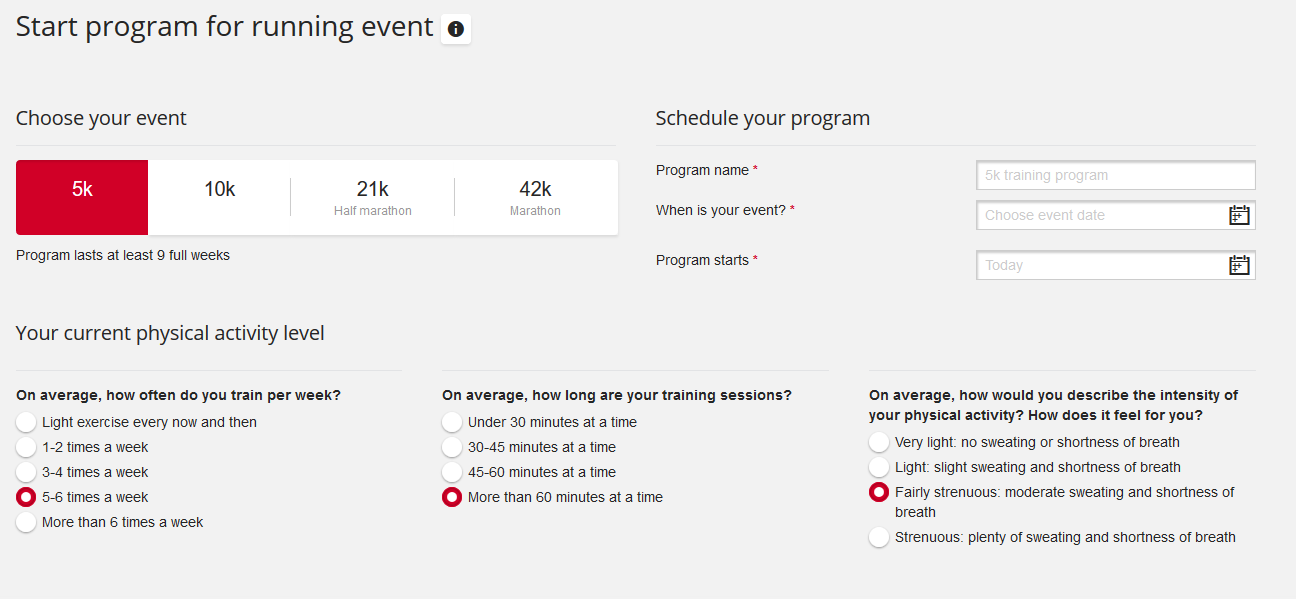This screenshot has height=599, width=1296.
Task: Click the Program name input field
Action: (1115, 175)
